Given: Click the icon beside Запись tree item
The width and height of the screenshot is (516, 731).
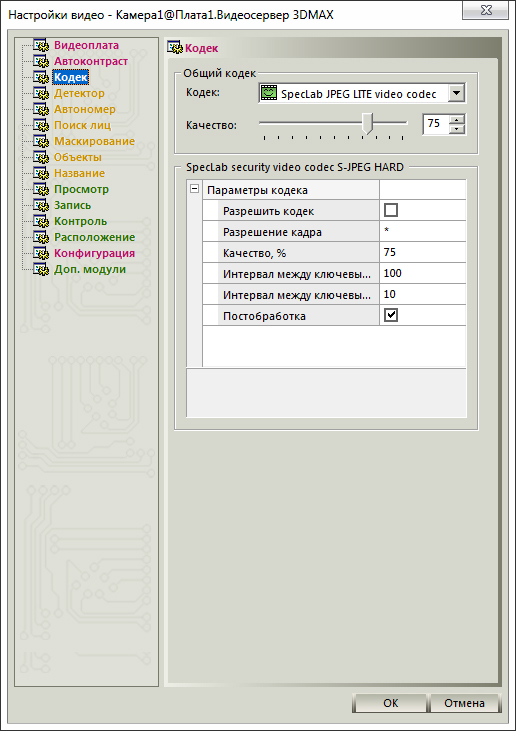Looking at the screenshot, I should (41, 206).
